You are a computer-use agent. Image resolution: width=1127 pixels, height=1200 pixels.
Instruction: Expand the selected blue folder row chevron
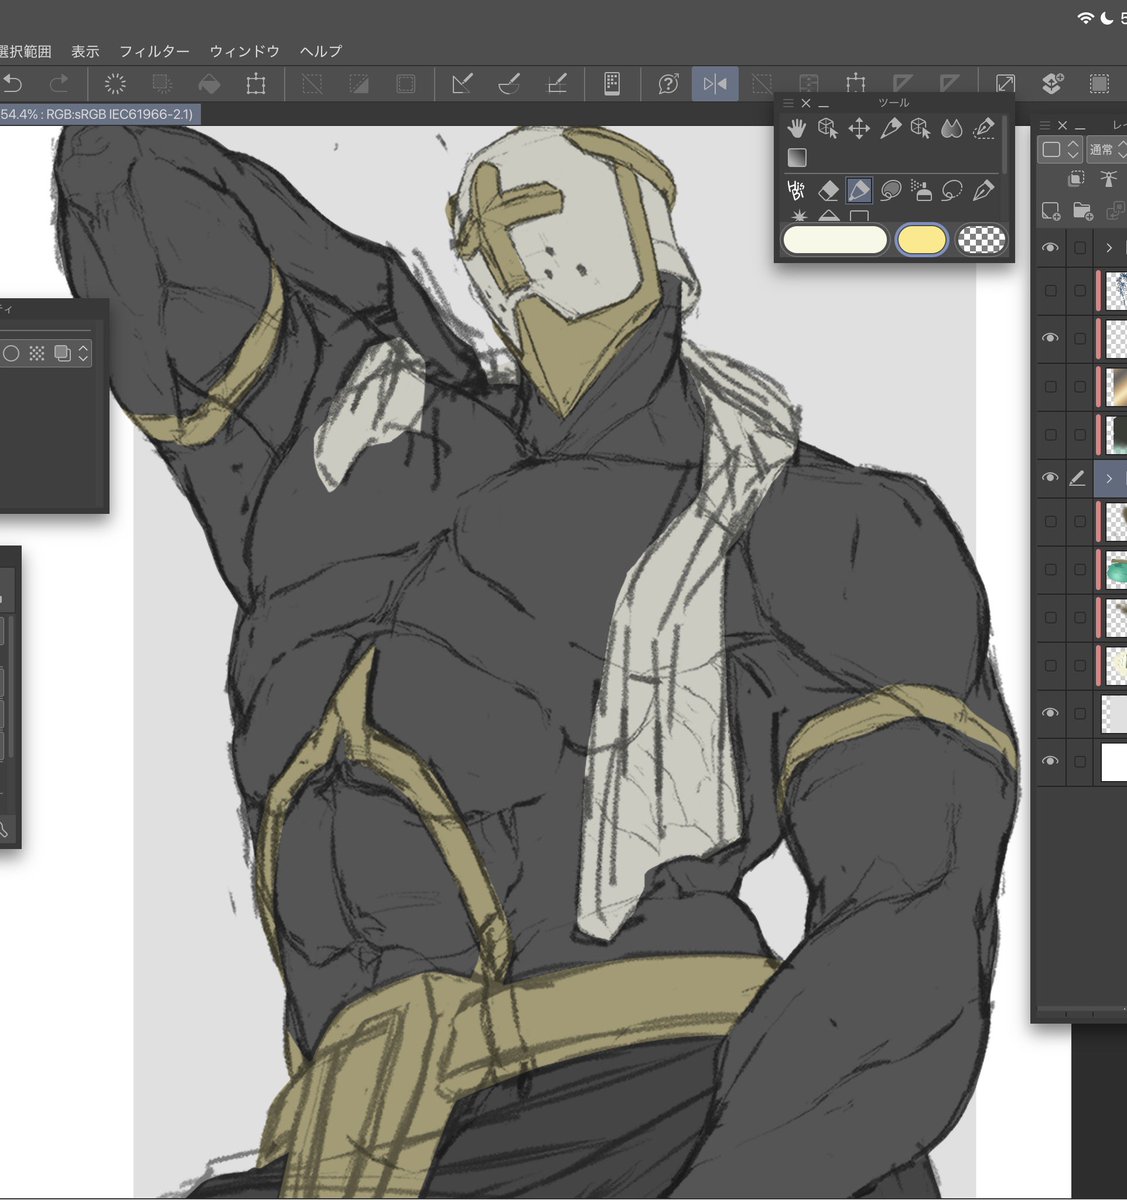pos(1109,479)
